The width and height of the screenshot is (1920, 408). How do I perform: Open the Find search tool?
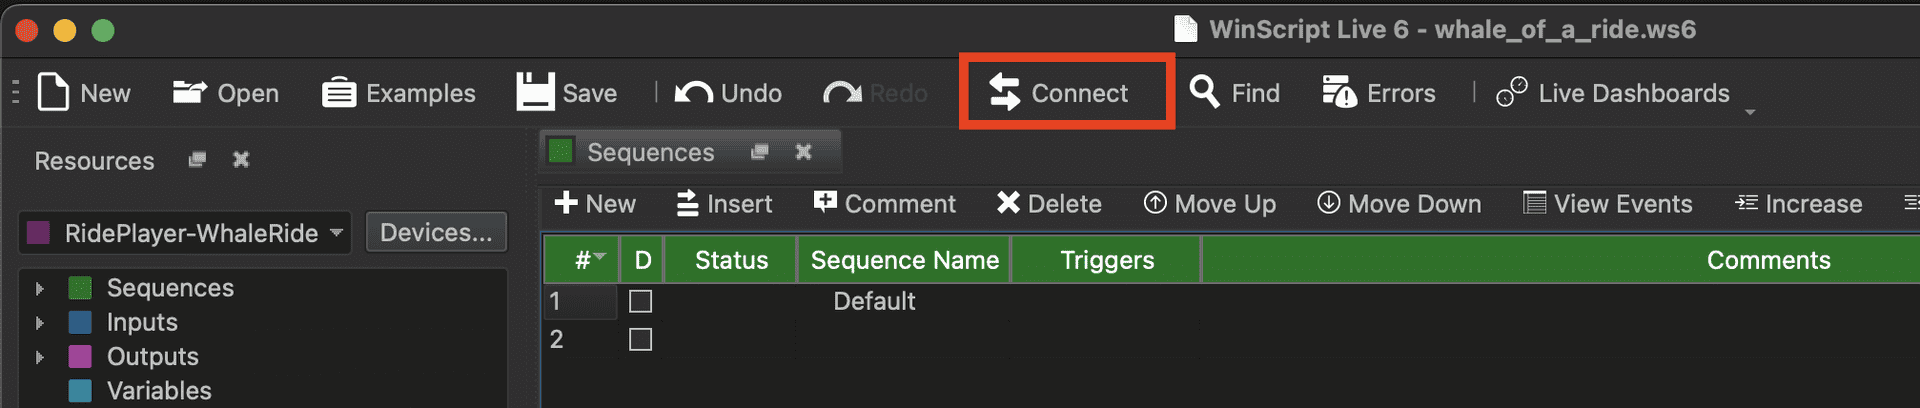click(x=1235, y=93)
